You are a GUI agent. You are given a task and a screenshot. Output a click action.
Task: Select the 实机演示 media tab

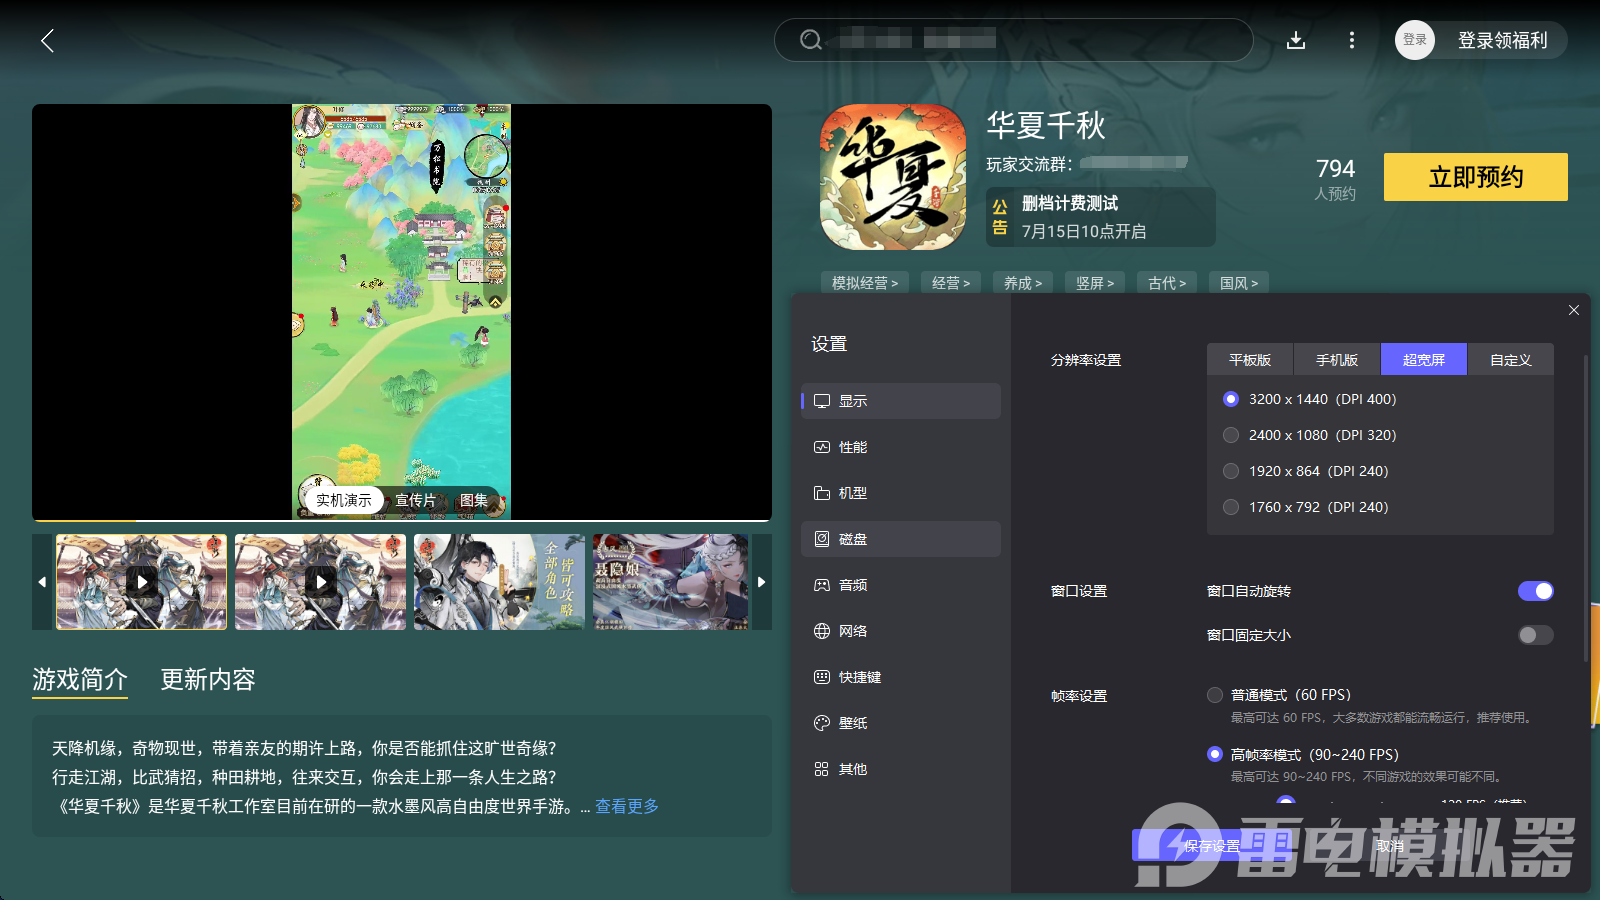click(343, 500)
